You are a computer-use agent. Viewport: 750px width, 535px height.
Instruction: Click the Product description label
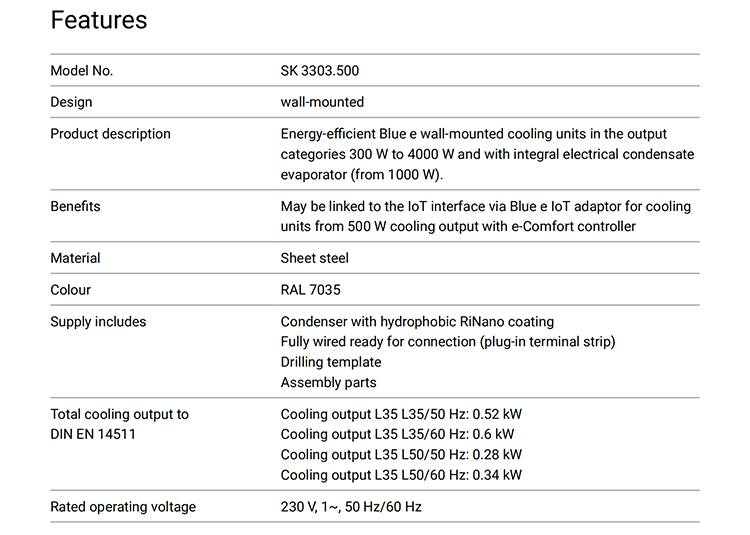pyautogui.click(x=110, y=134)
